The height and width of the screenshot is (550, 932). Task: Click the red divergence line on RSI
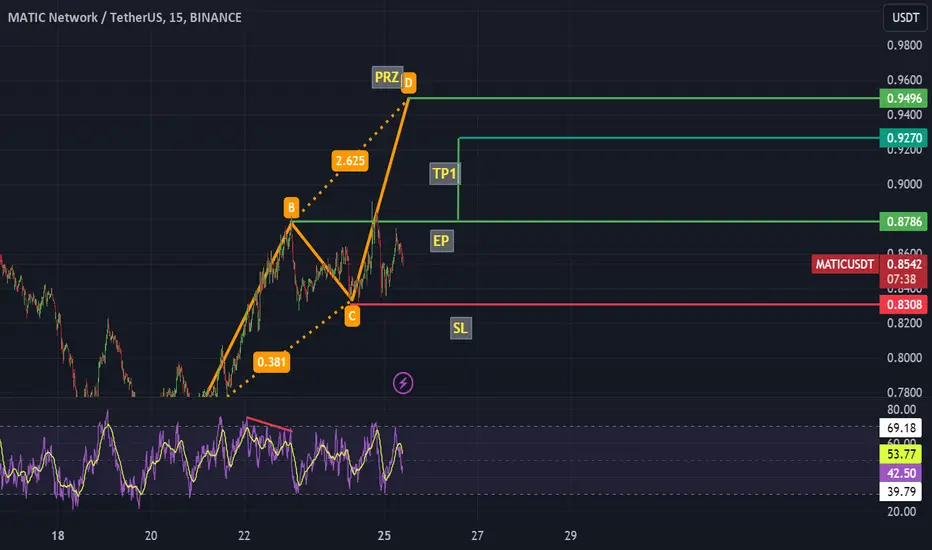(269, 424)
